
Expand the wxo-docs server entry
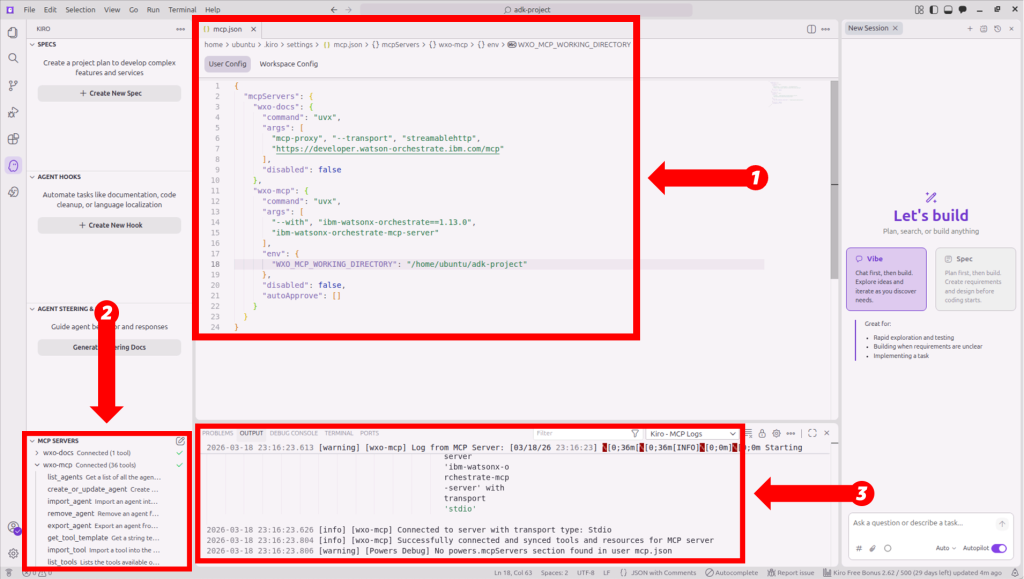click(x=37, y=453)
